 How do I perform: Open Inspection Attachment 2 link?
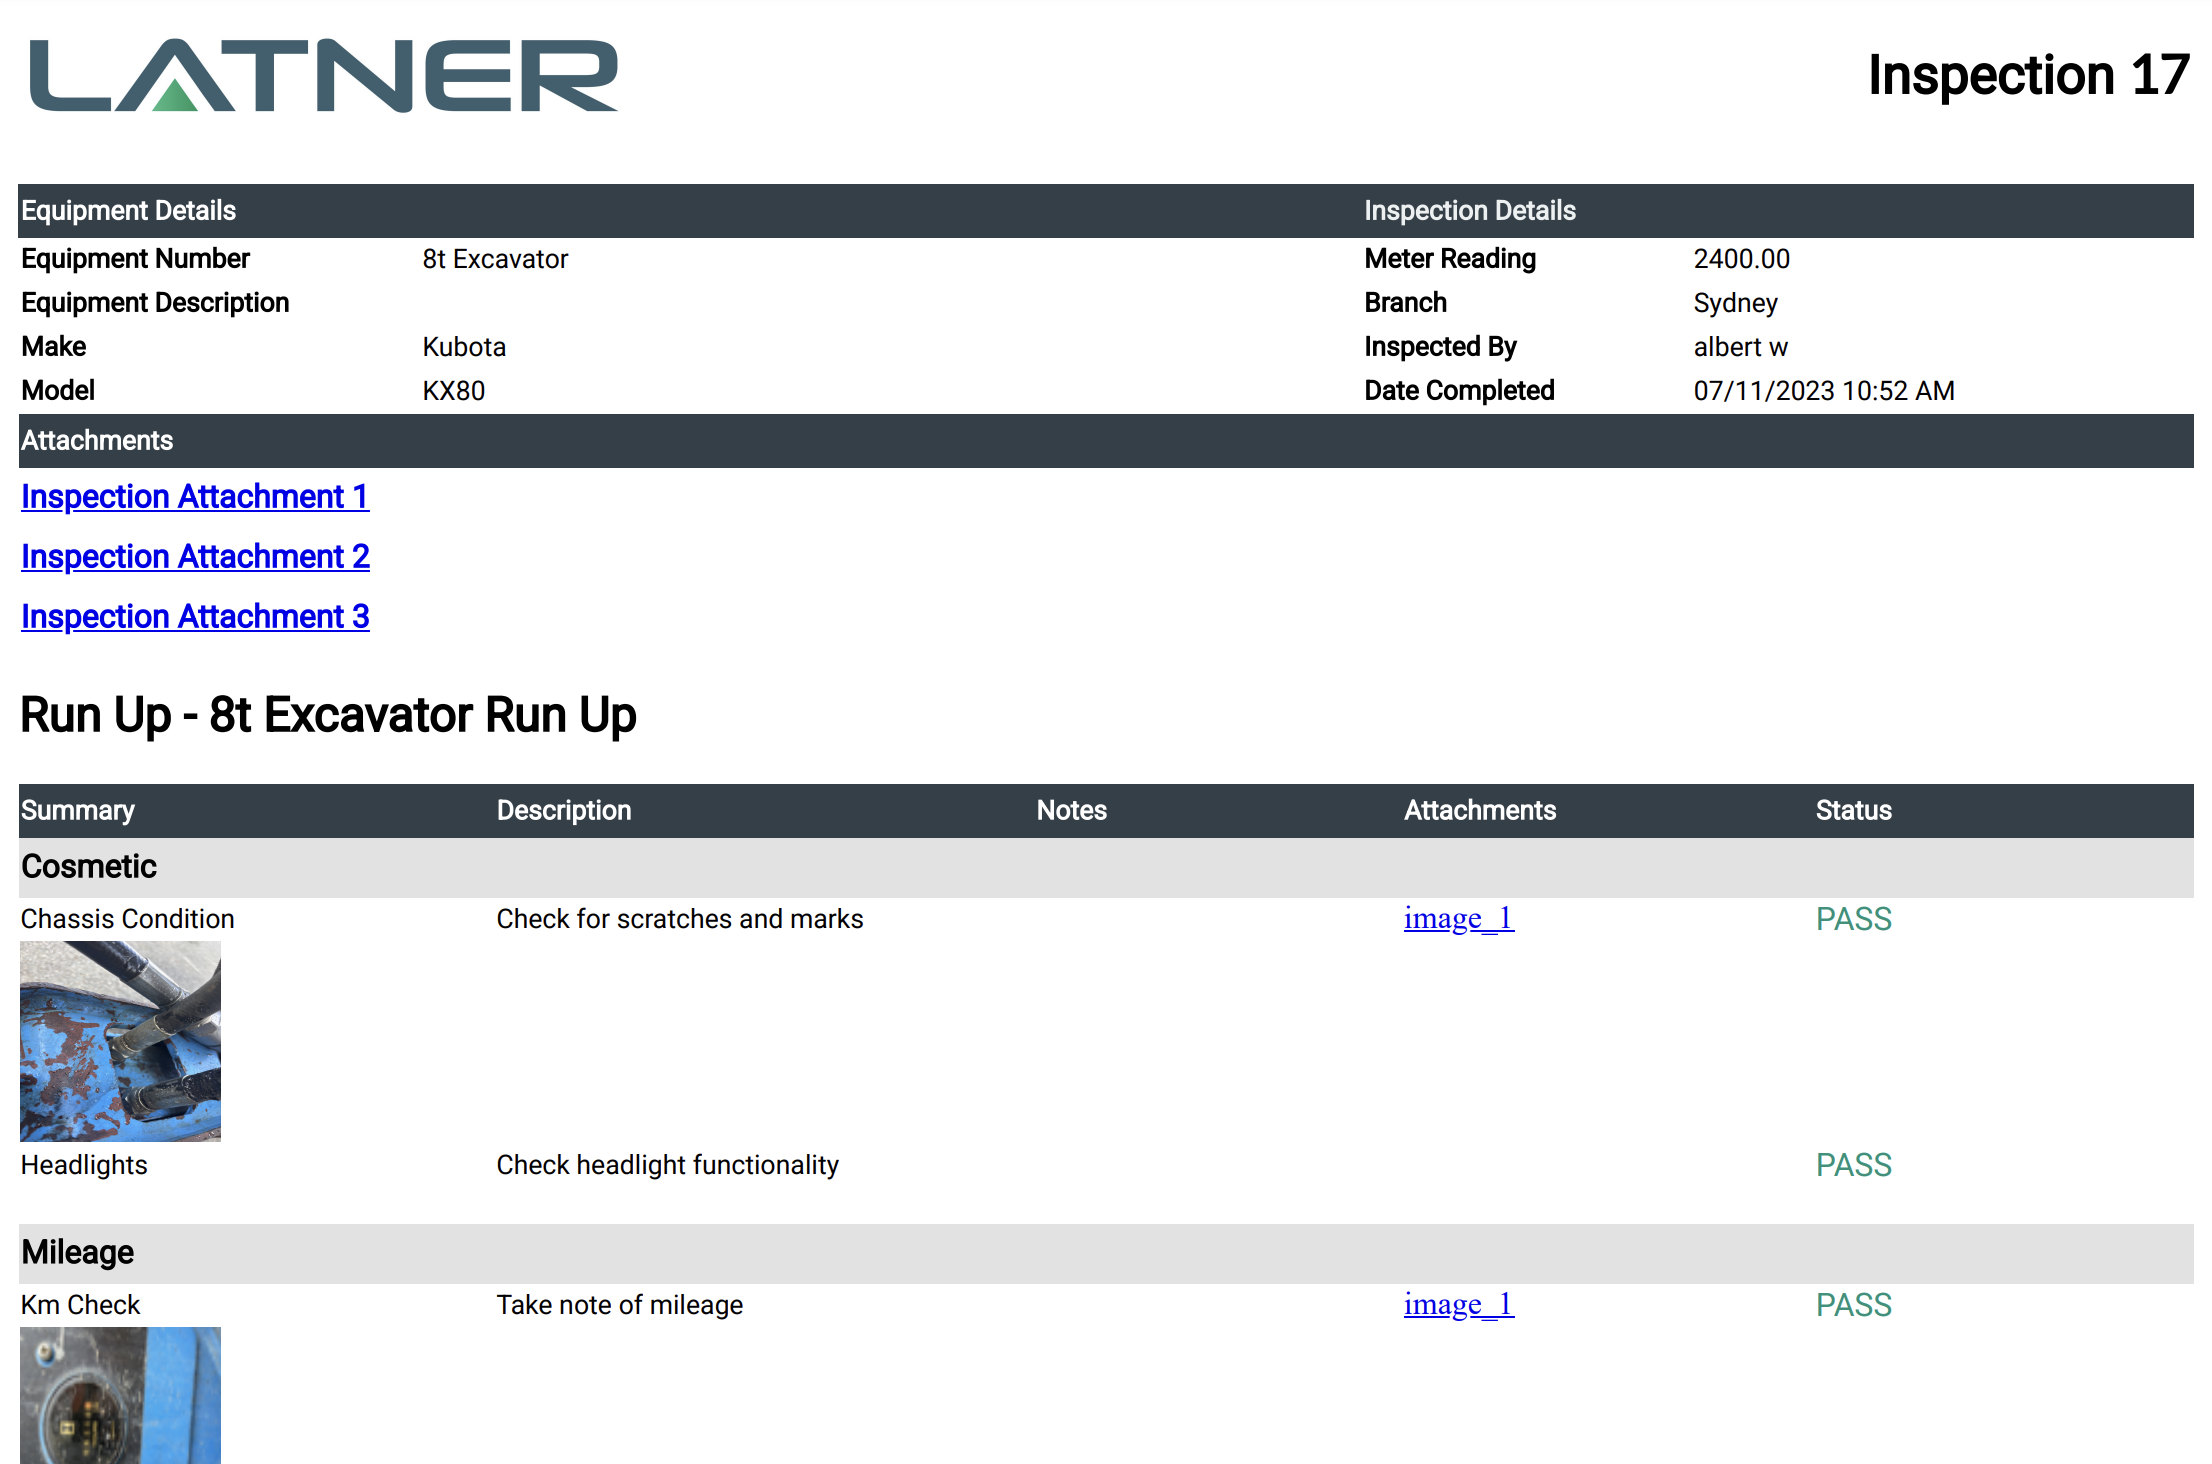[195, 557]
